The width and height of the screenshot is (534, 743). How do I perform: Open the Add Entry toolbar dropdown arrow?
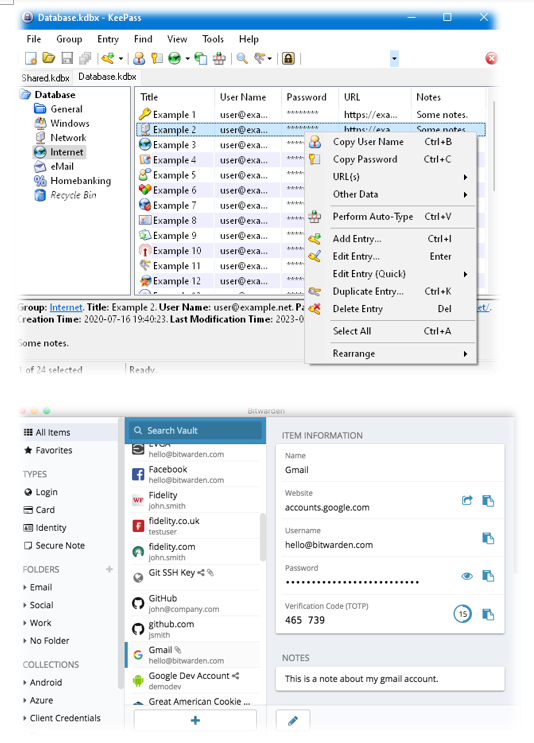point(120,59)
